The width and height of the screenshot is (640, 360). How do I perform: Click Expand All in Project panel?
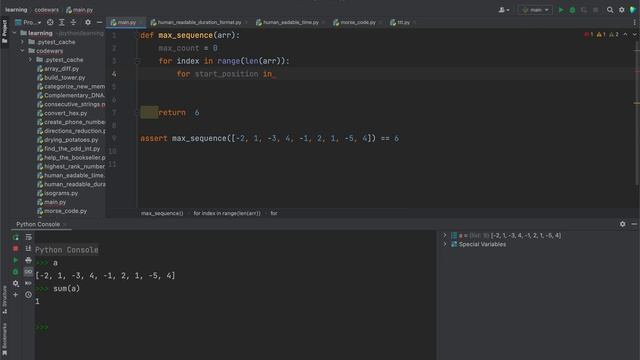(x=62, y=22)
